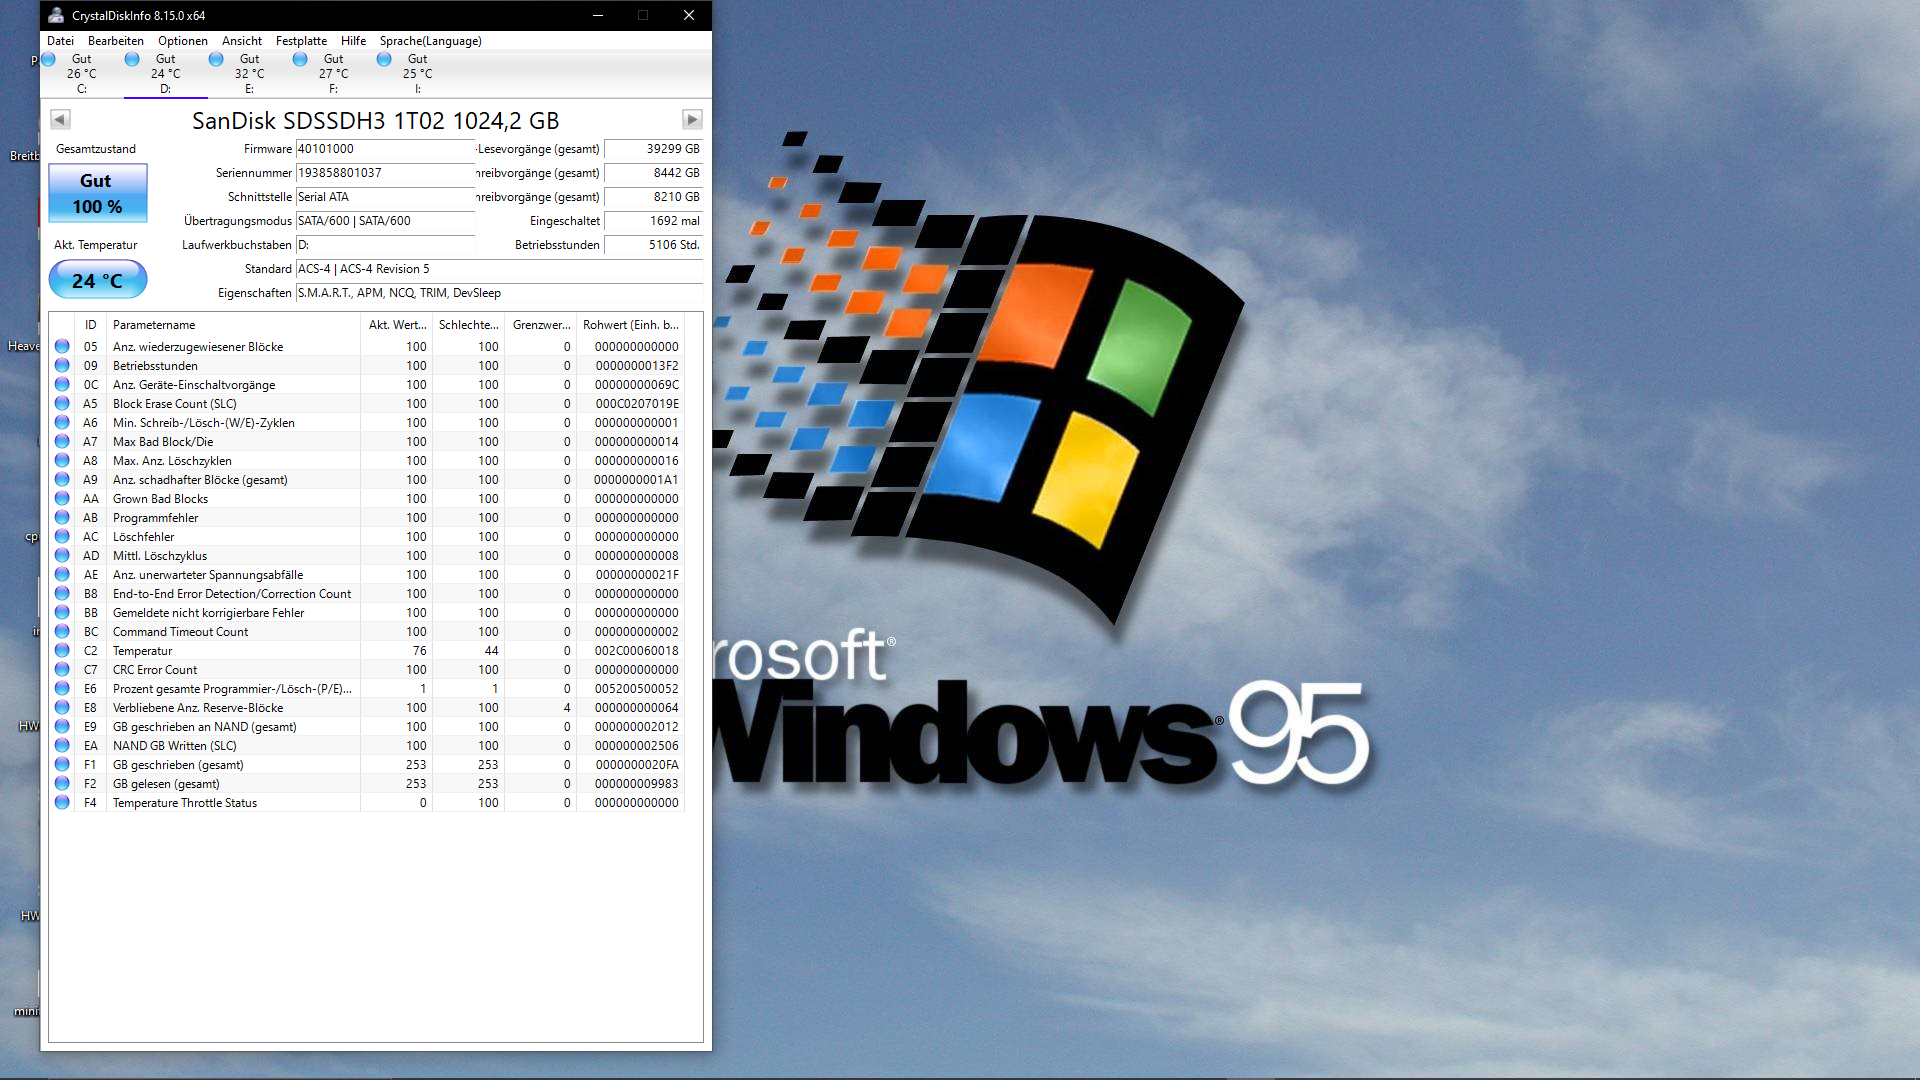Click status orb for CRC Error Count

(x=62, y=670)
